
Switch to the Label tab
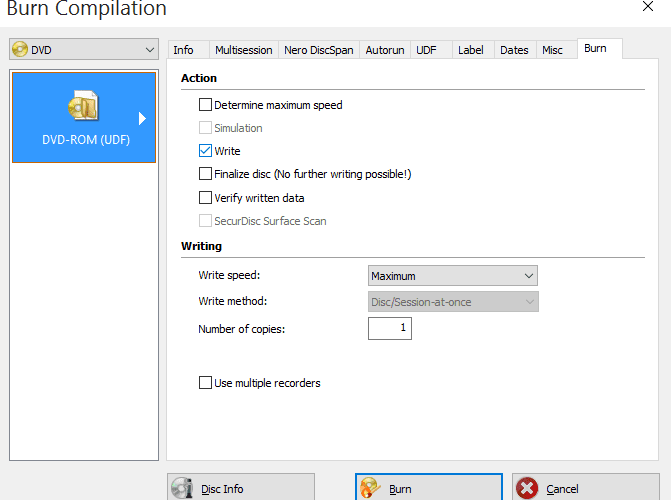[x=473, y=50]
